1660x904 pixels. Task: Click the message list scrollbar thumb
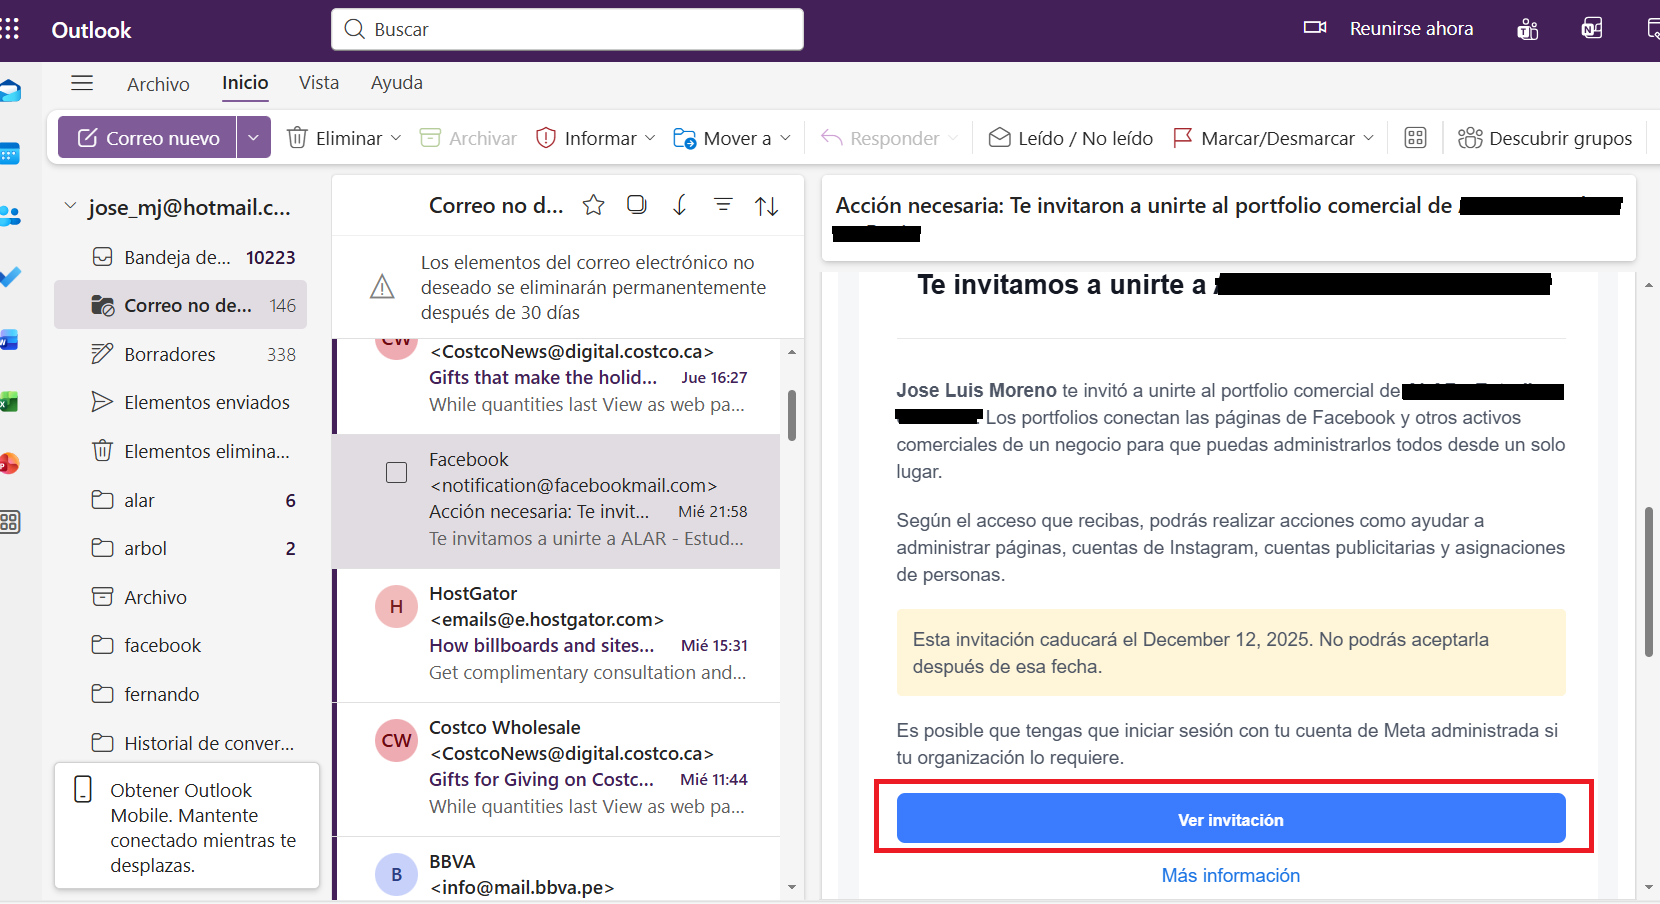point(792,415)
